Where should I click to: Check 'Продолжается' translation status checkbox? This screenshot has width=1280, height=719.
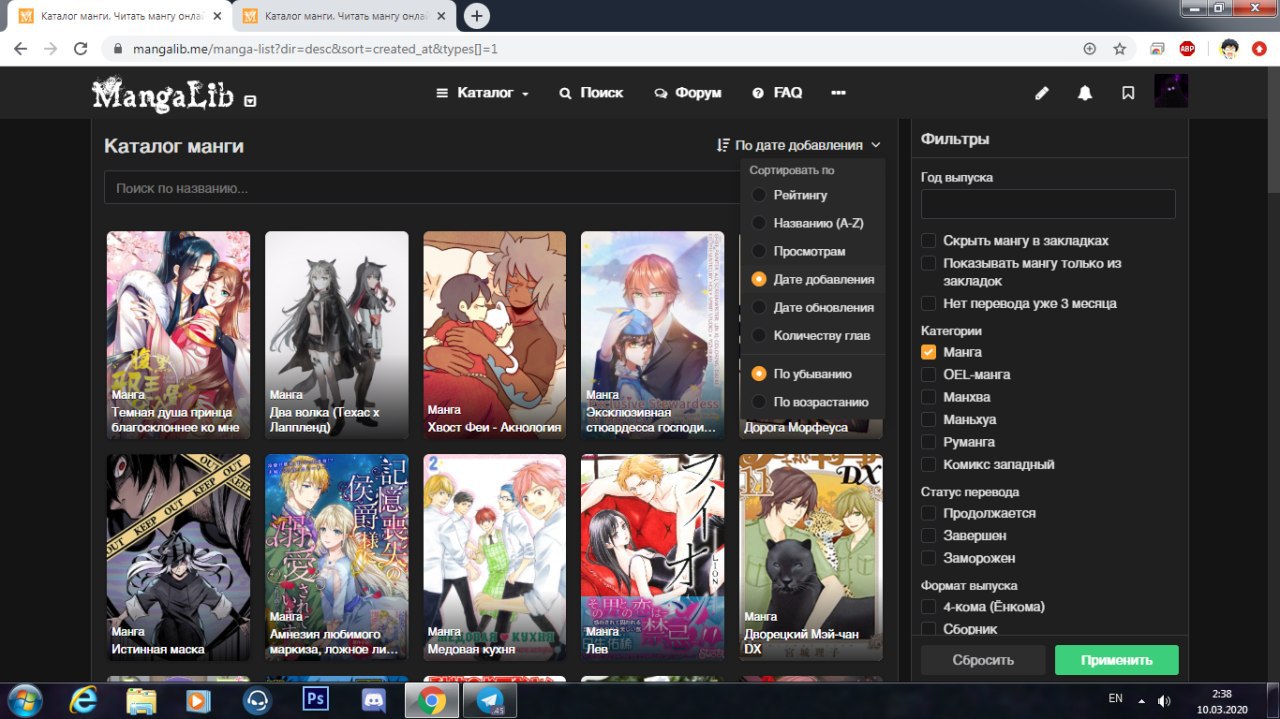click(929, 513)
